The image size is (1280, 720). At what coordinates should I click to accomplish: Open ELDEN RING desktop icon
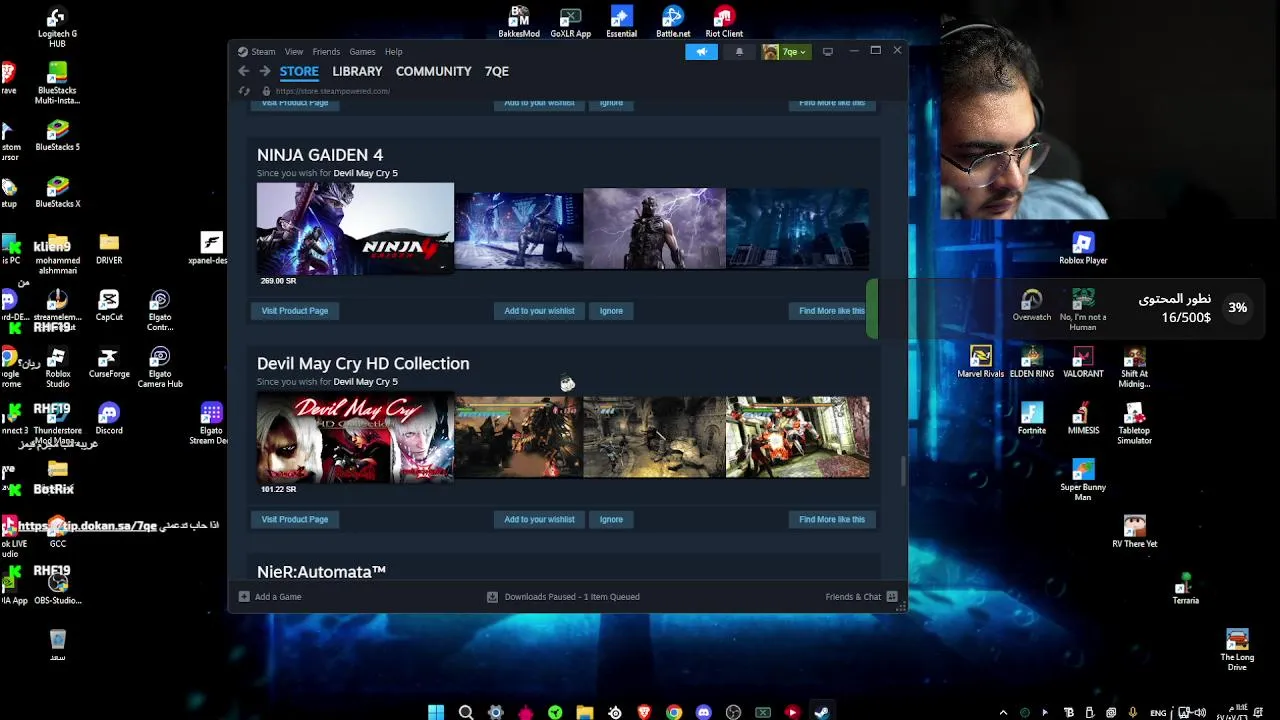point(1032,362)
